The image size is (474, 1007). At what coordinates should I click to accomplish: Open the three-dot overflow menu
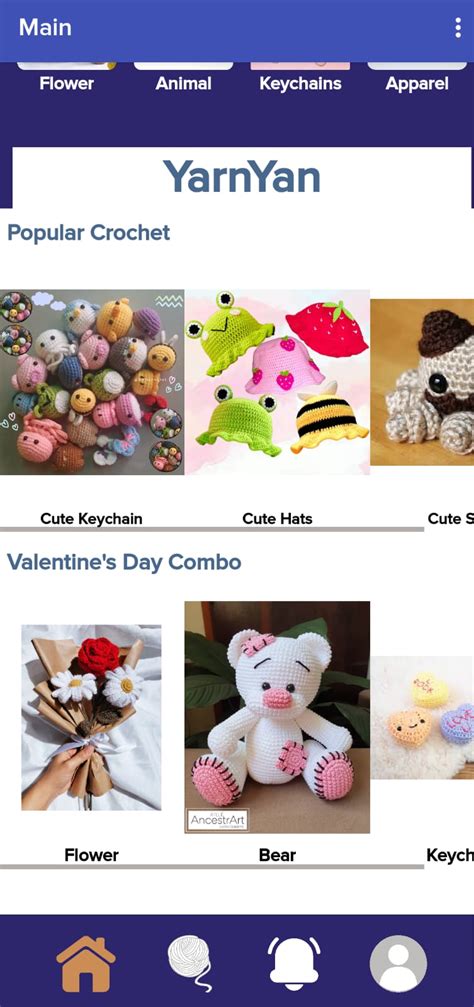[457, 28]
